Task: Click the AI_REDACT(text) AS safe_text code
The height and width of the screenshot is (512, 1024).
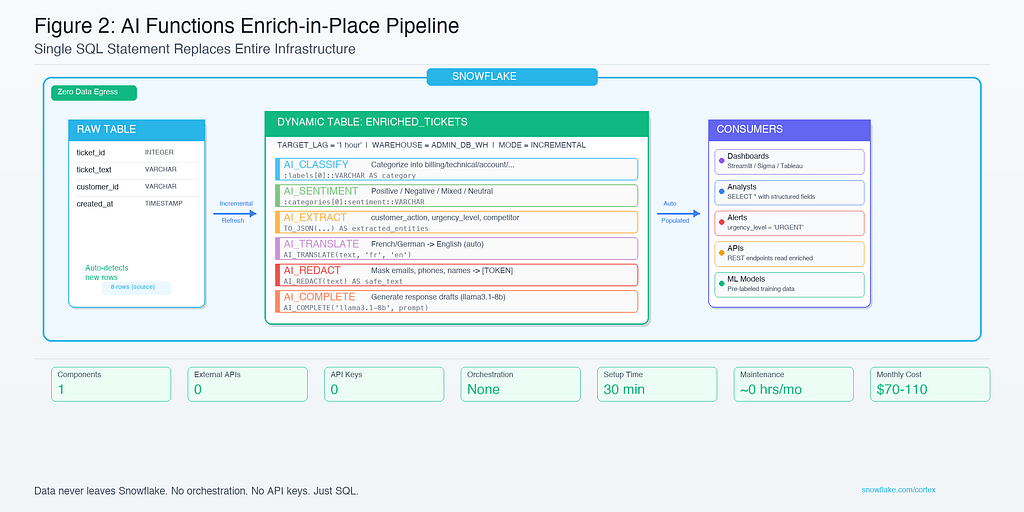Action: coord(343,281)
